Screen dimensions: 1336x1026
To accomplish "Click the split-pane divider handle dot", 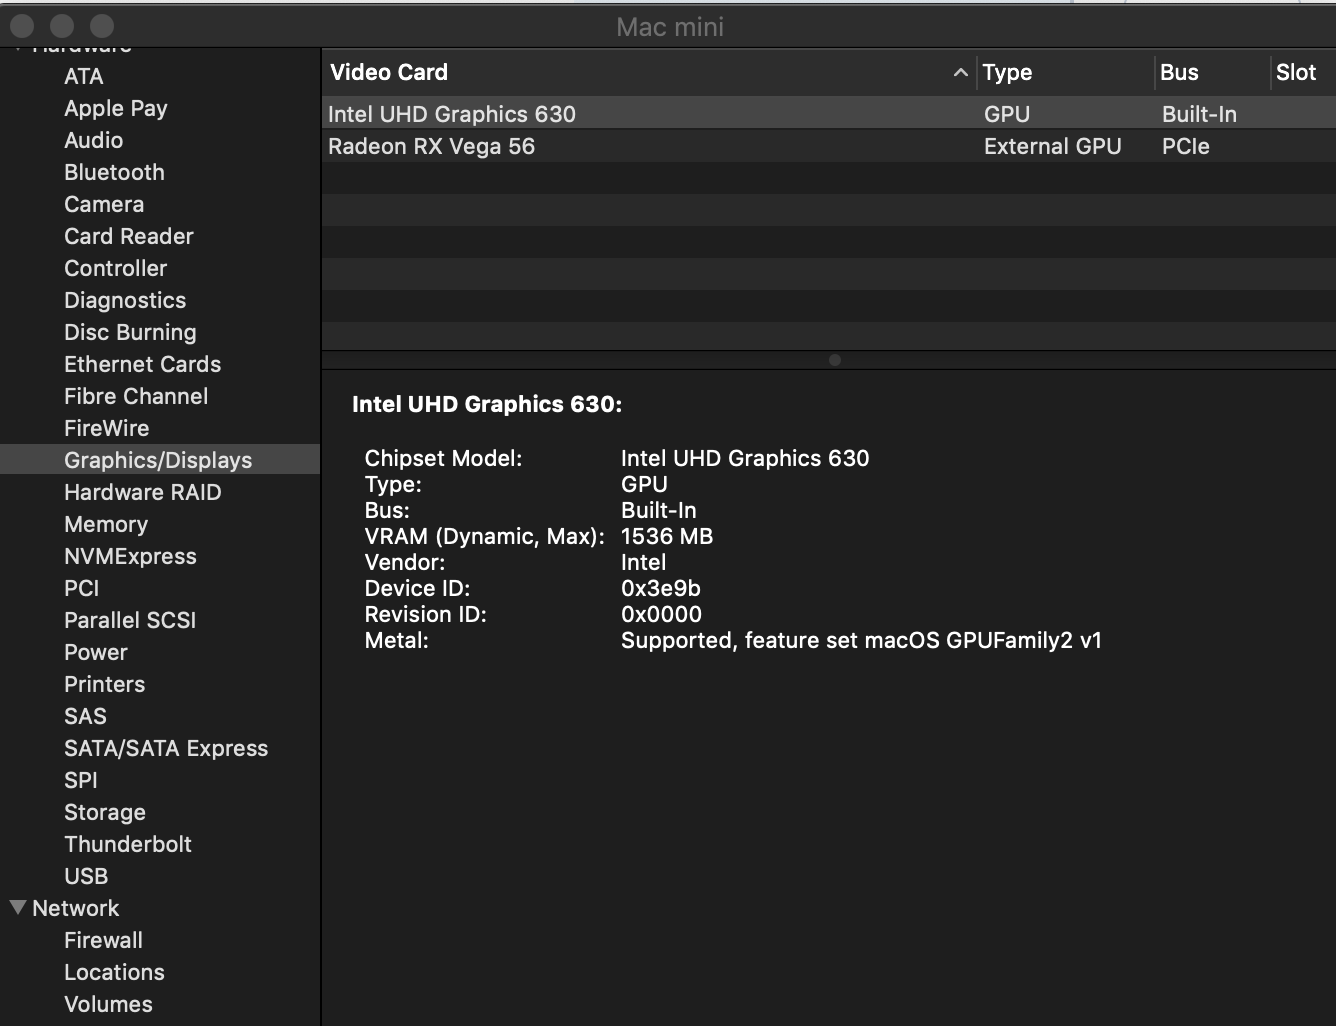I will click(x=835, y=360).
